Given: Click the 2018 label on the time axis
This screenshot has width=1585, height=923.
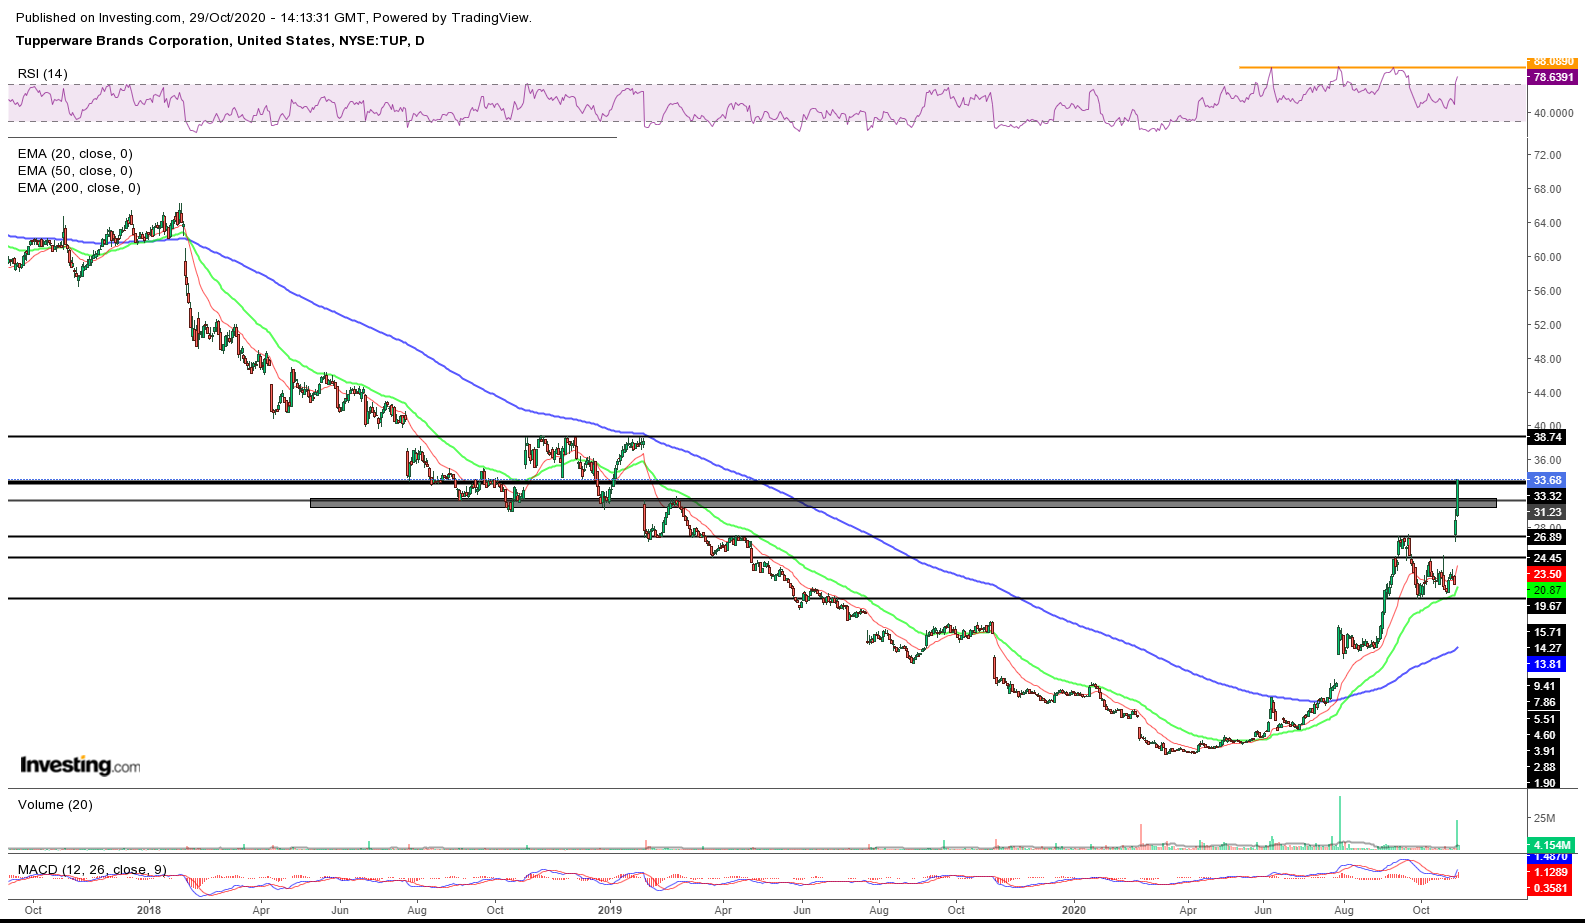Looking at the screenshot, I should tap(149, 910).
